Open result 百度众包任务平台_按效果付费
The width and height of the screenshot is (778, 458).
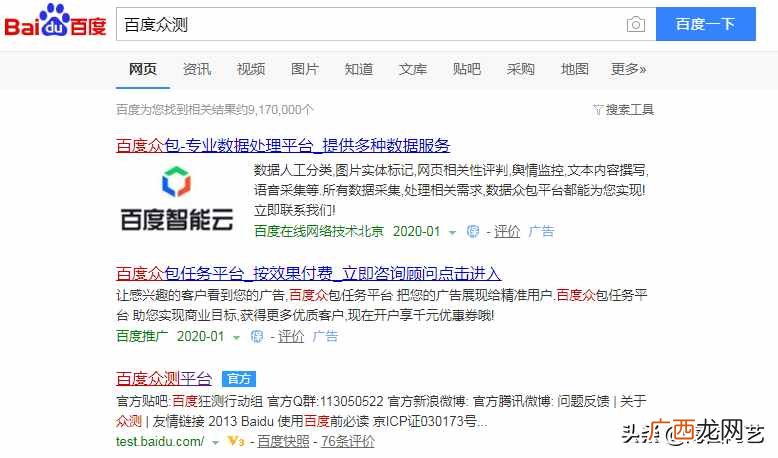click(x=309, y=273)
